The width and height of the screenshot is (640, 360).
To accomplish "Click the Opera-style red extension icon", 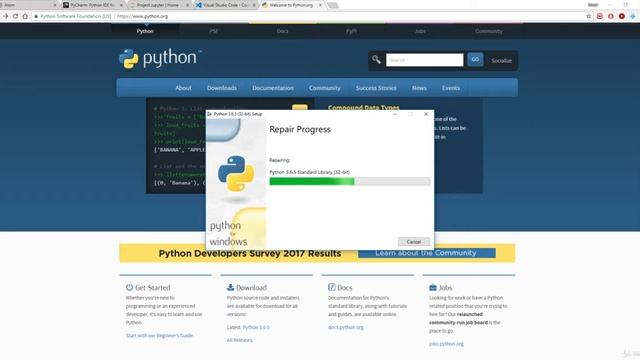I will tap(611, 16).
